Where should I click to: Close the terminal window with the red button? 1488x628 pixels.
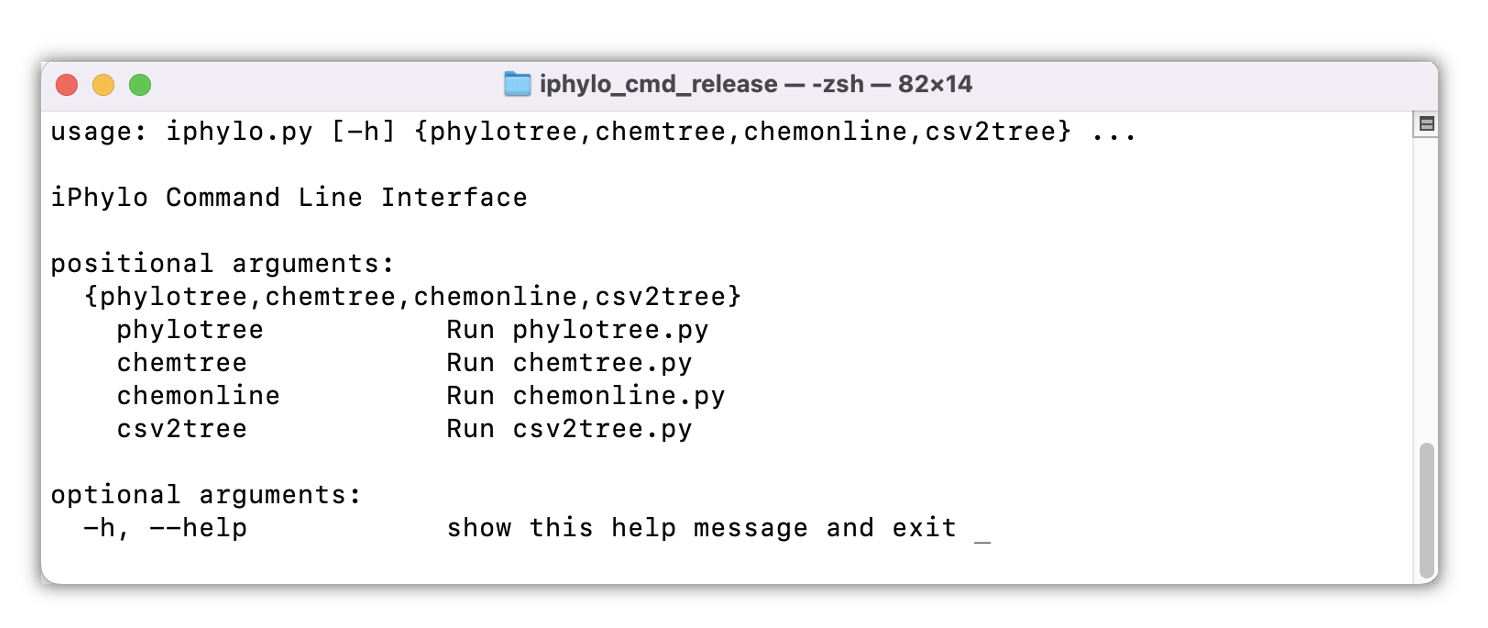tap(67, 85)
